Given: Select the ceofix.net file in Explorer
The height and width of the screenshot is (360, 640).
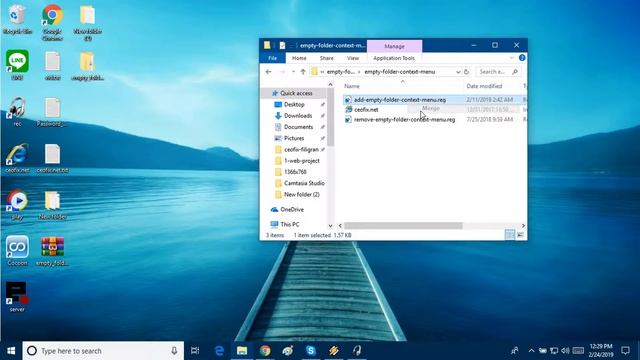Looking at the screenshot, I should coord(366,110).
